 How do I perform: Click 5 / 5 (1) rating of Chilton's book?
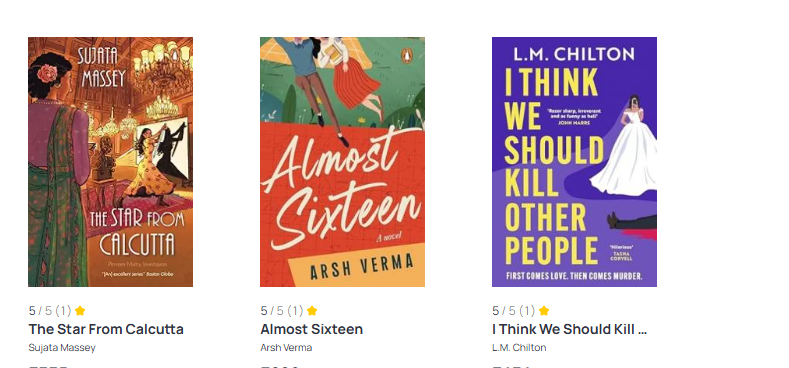click(514, 311)
